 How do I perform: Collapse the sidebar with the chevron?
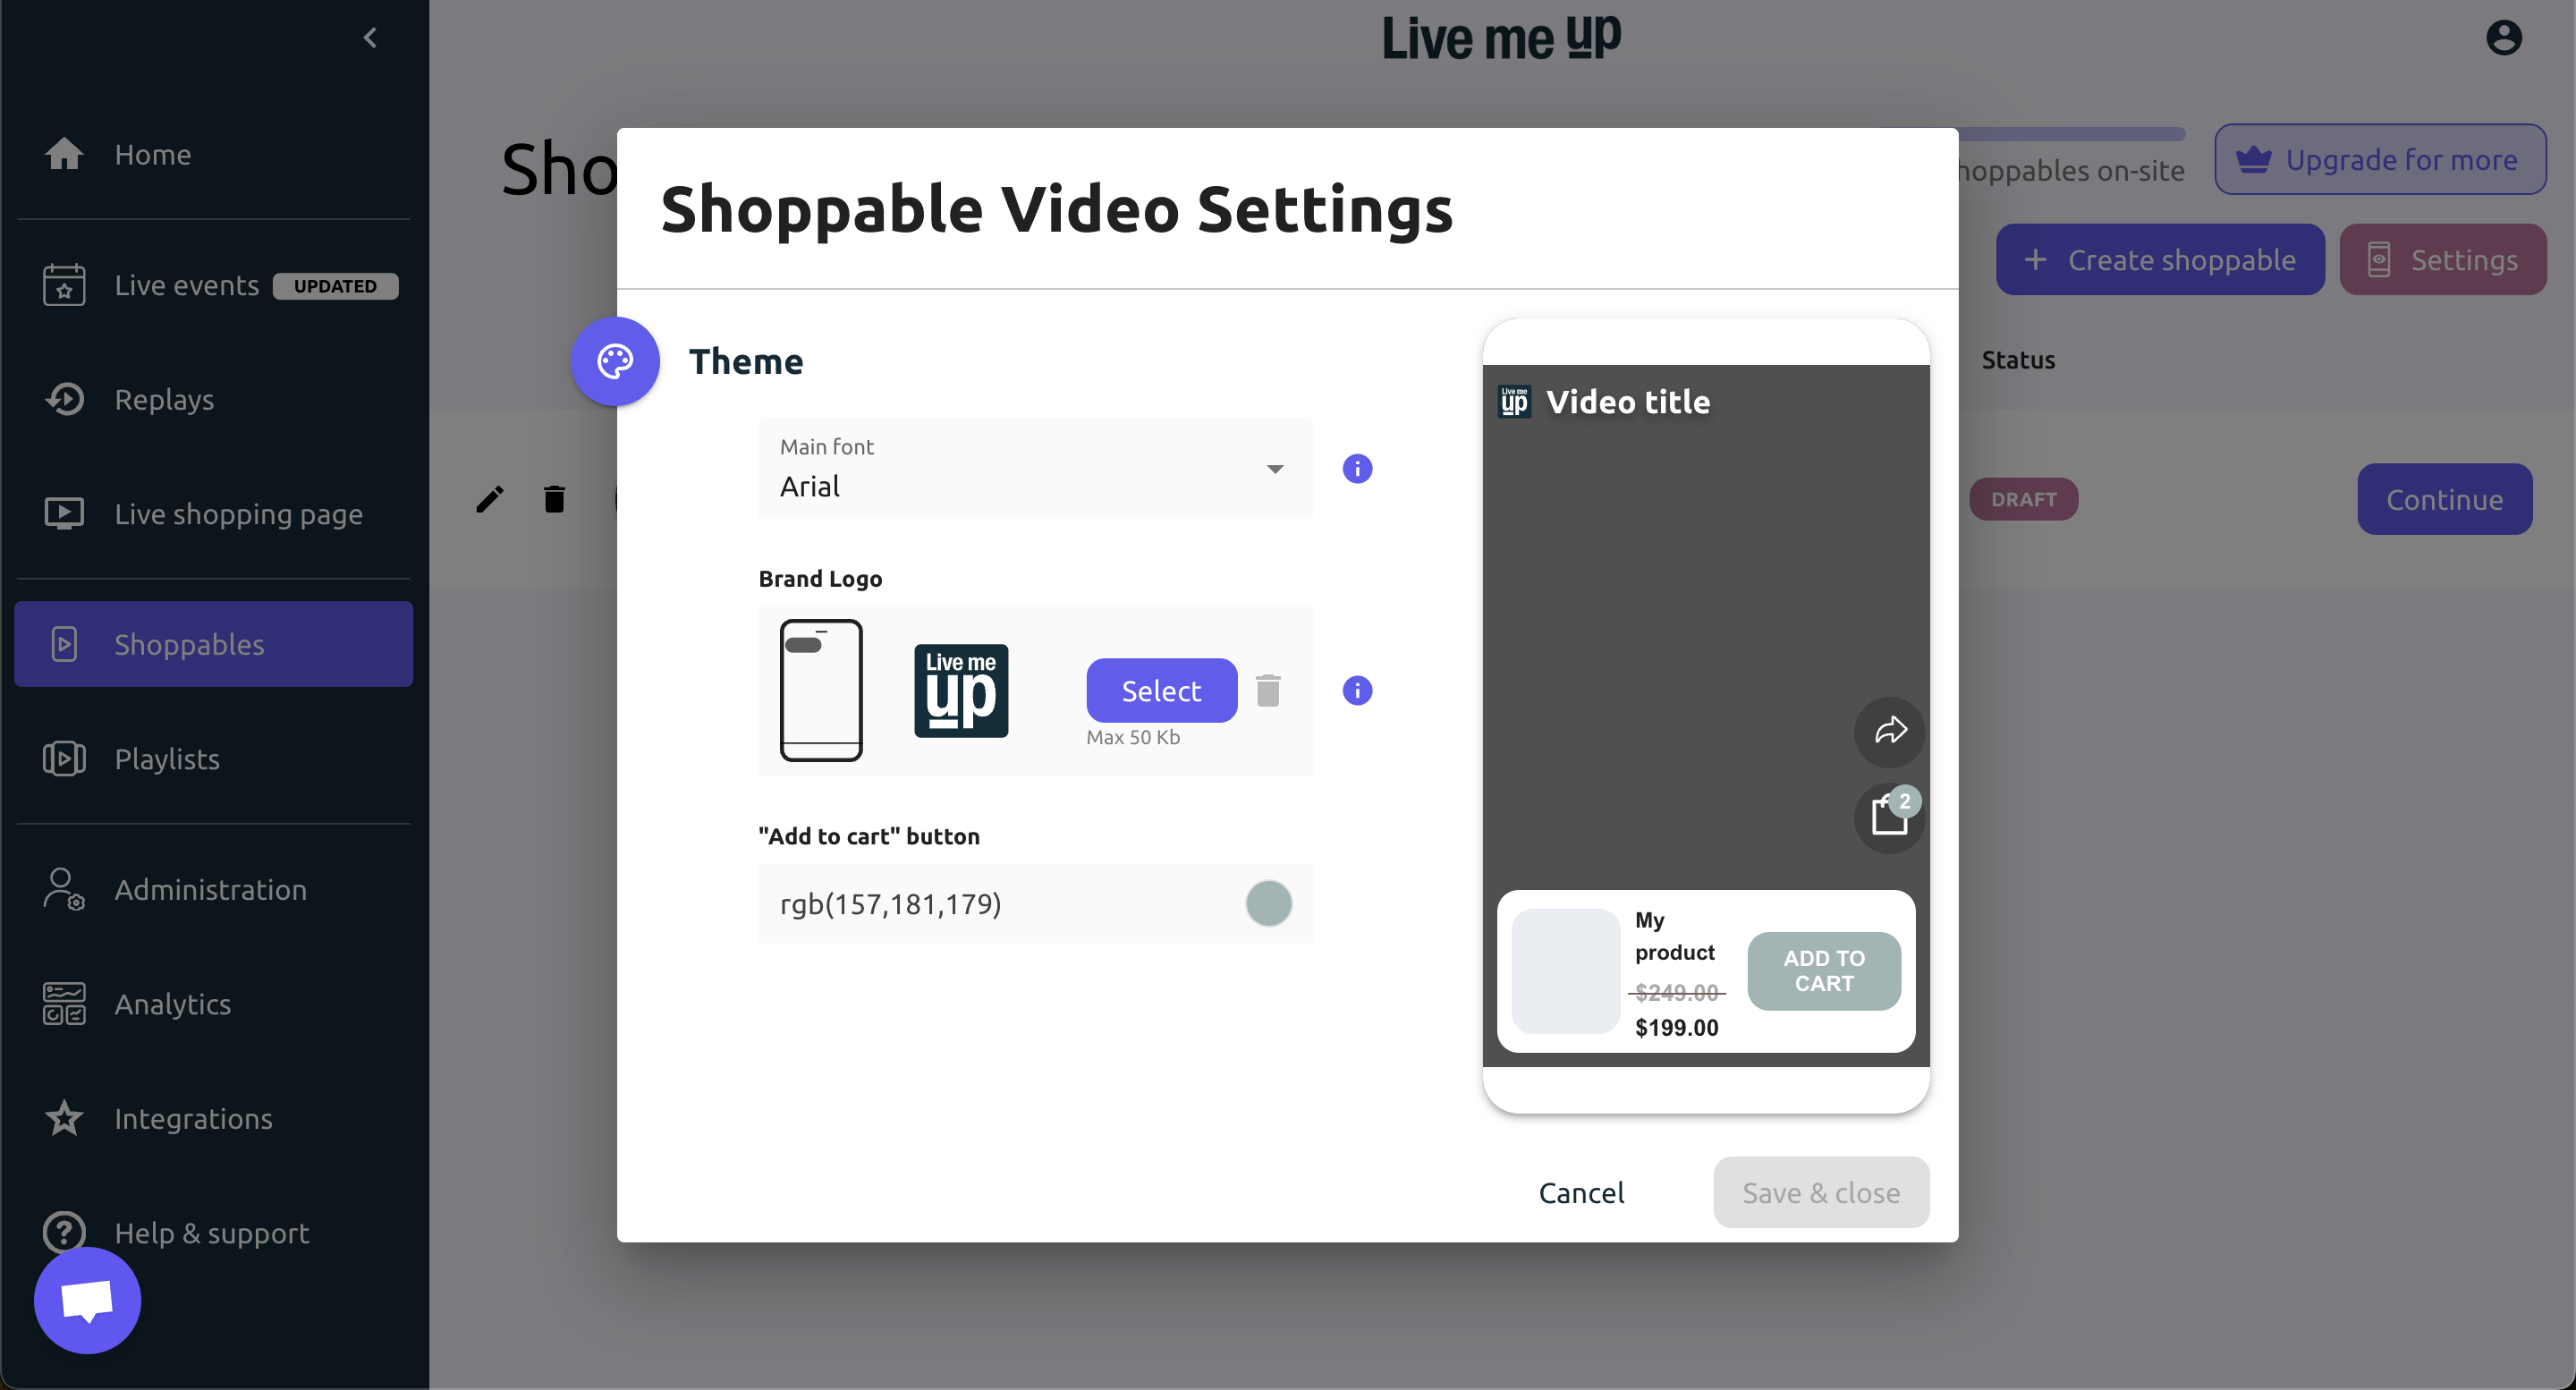370,38
